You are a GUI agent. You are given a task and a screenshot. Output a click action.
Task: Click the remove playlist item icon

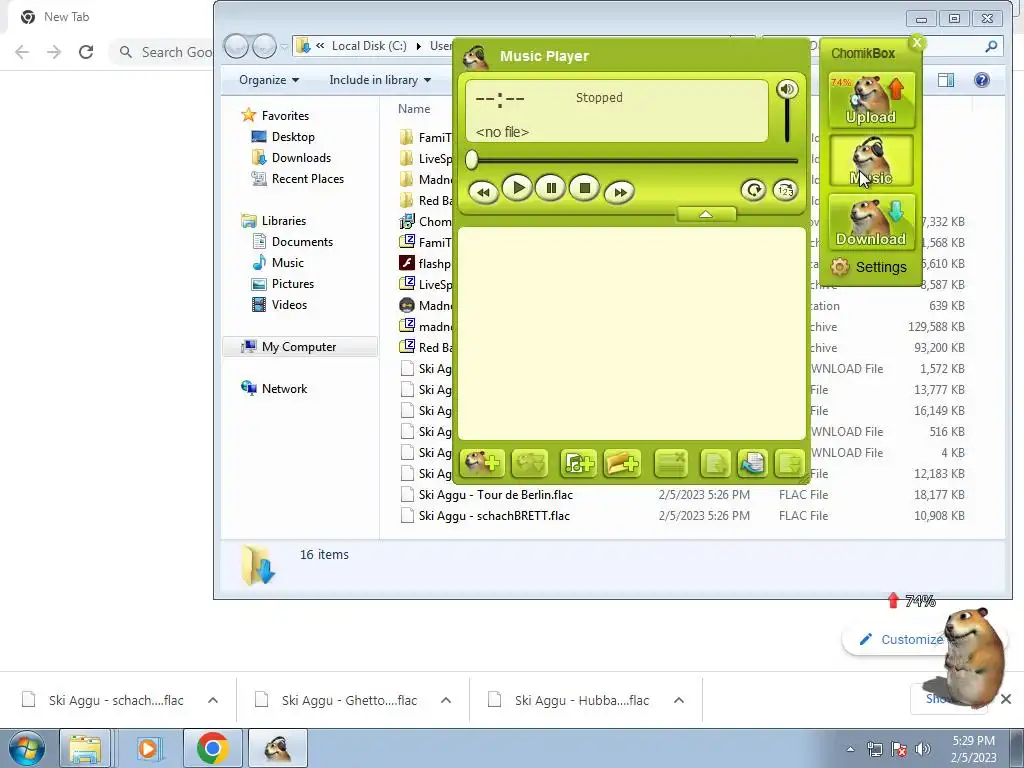671,463
